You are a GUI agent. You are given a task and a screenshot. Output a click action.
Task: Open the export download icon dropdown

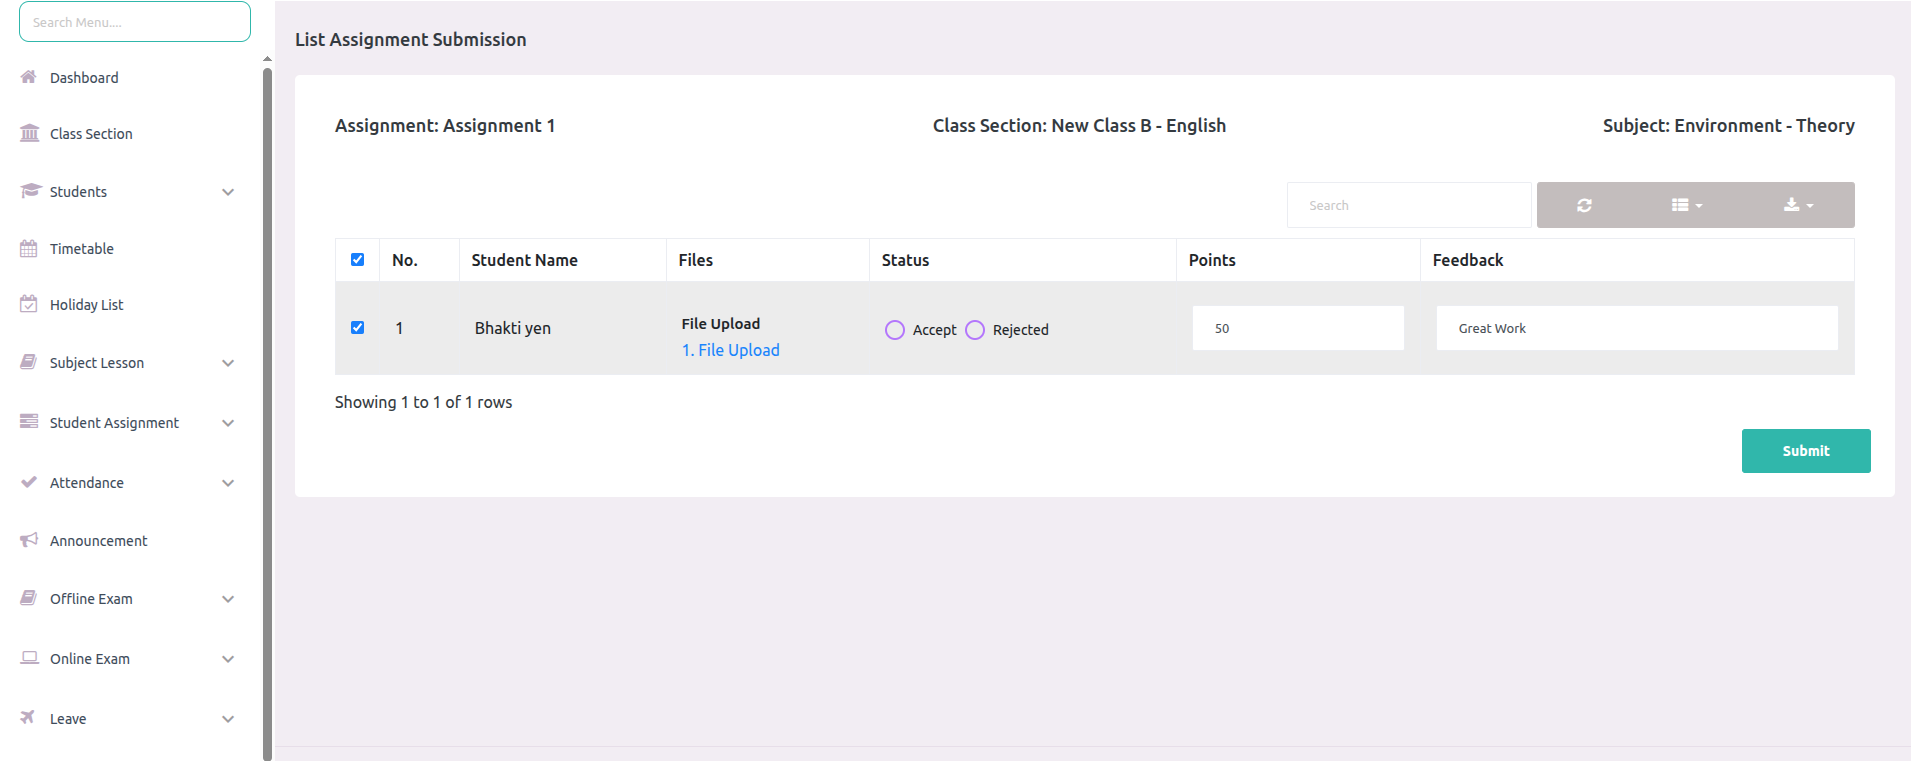coord(1797,205)
